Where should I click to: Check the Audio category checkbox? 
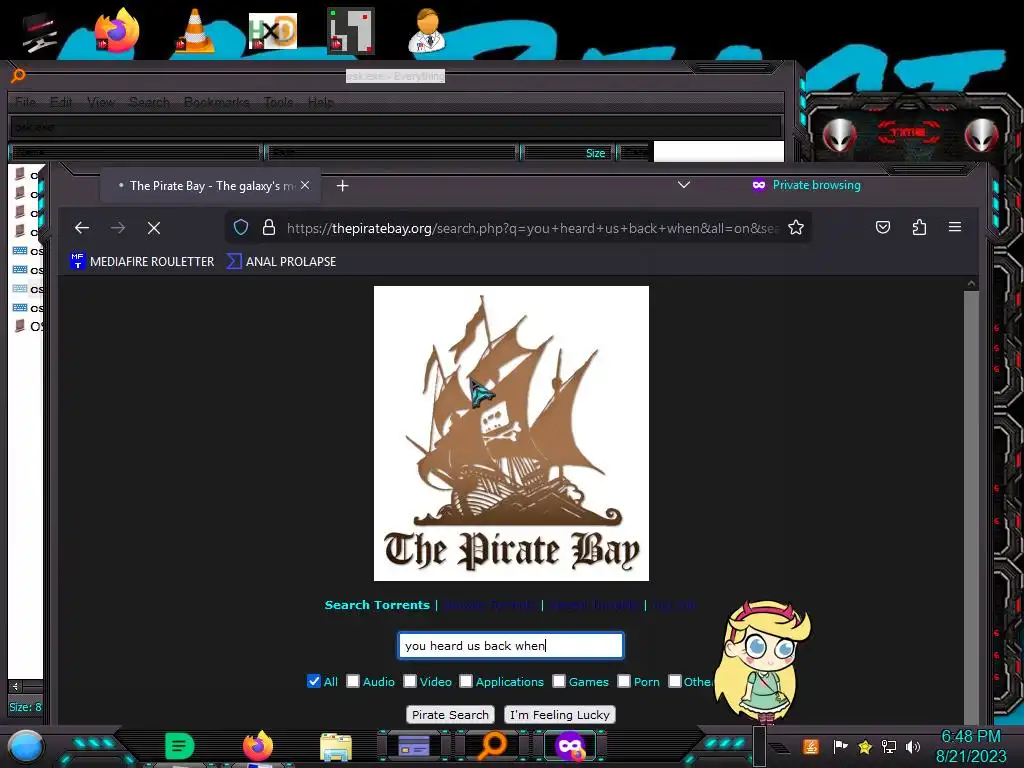353,681
